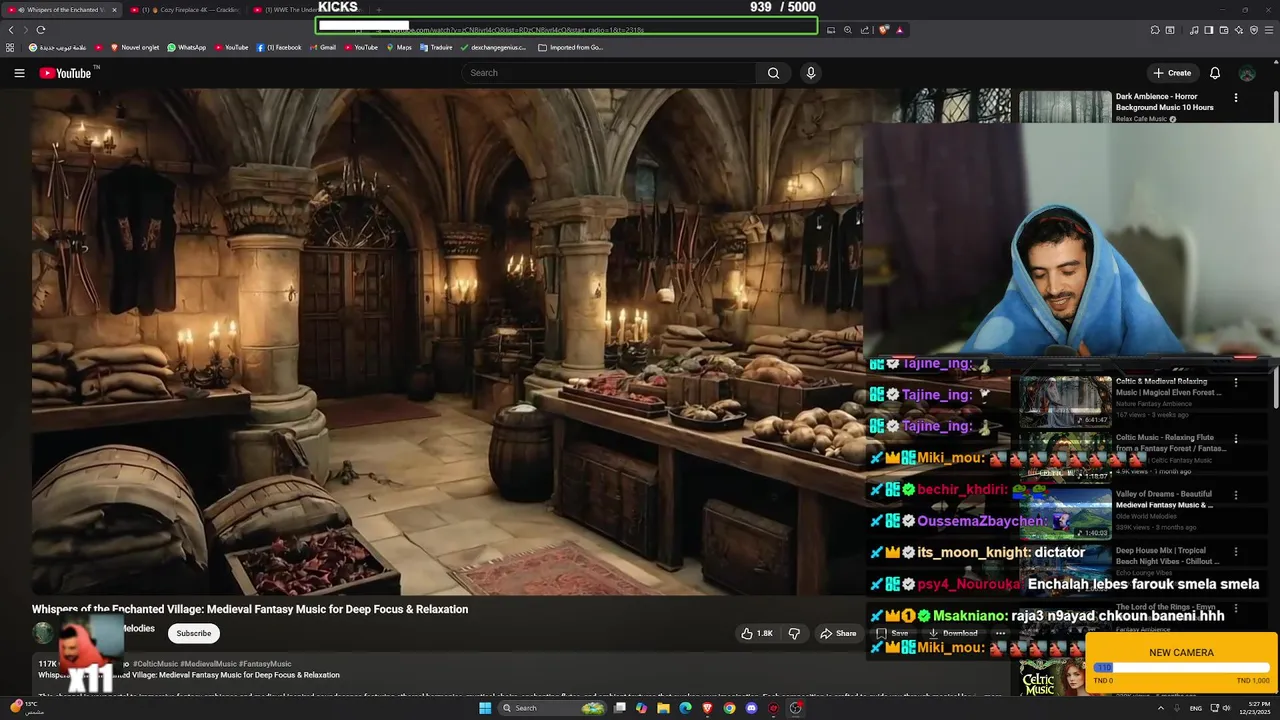The width and height of the screenshot is (1280, 720).
Task: Click Windows taskbar Search box
Action: (553, 708)
